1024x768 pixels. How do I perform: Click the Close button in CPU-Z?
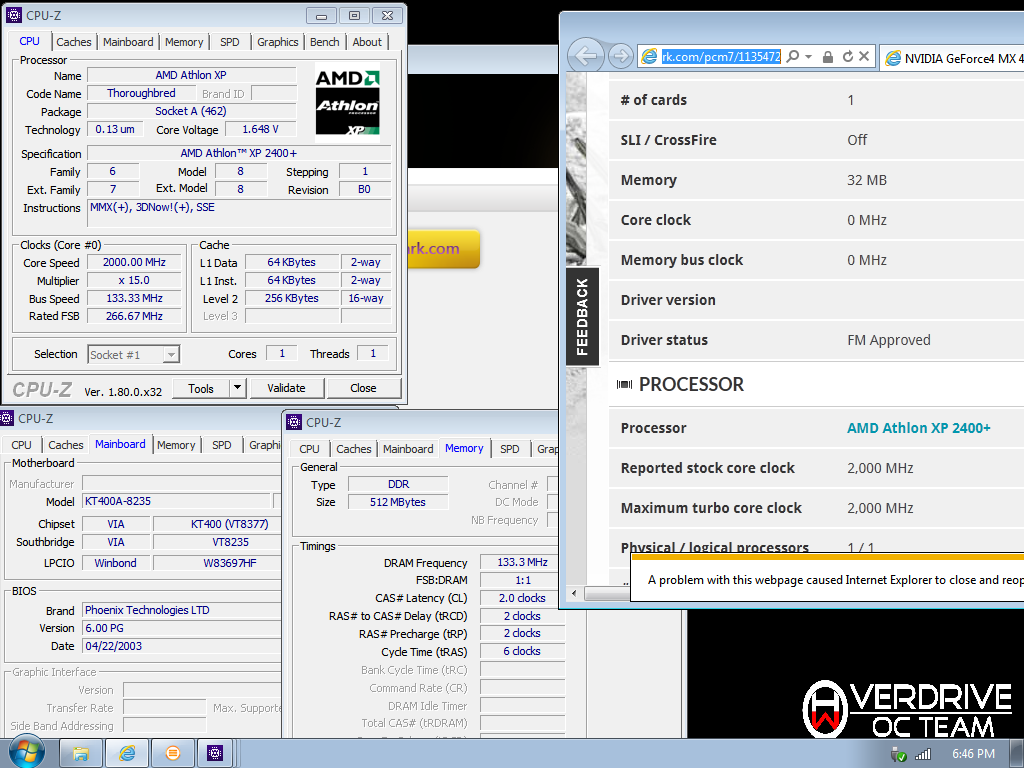click(363, 388)
